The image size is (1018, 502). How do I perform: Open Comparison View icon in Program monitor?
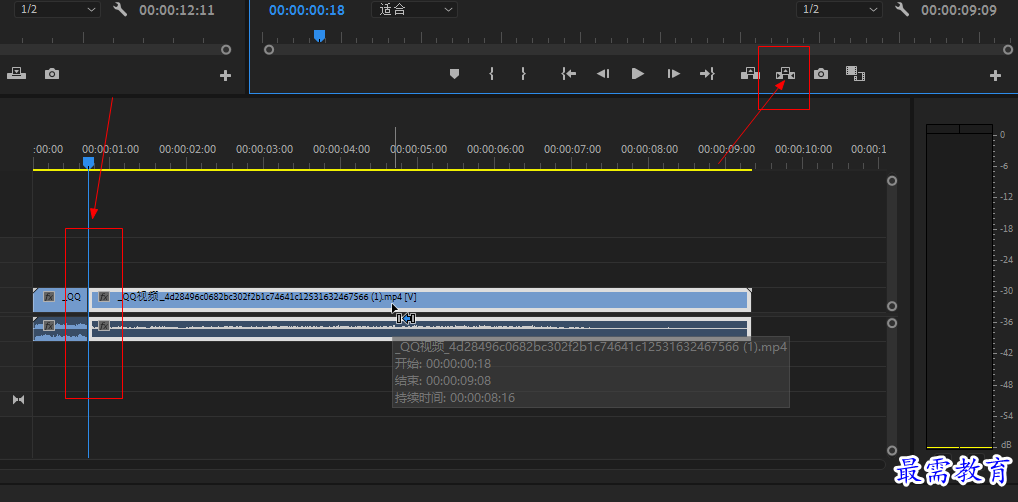(856, 73)
